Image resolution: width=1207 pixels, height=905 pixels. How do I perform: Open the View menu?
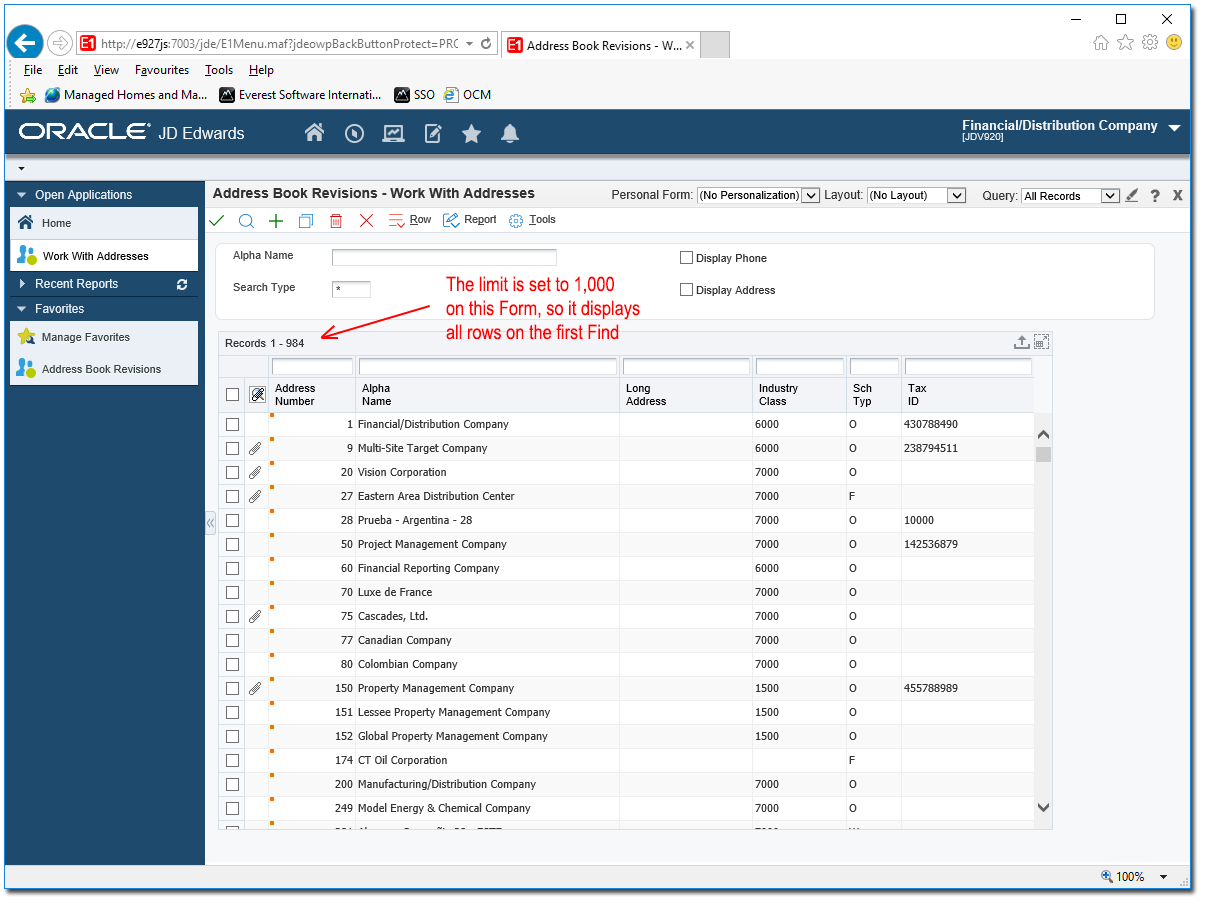106,70
